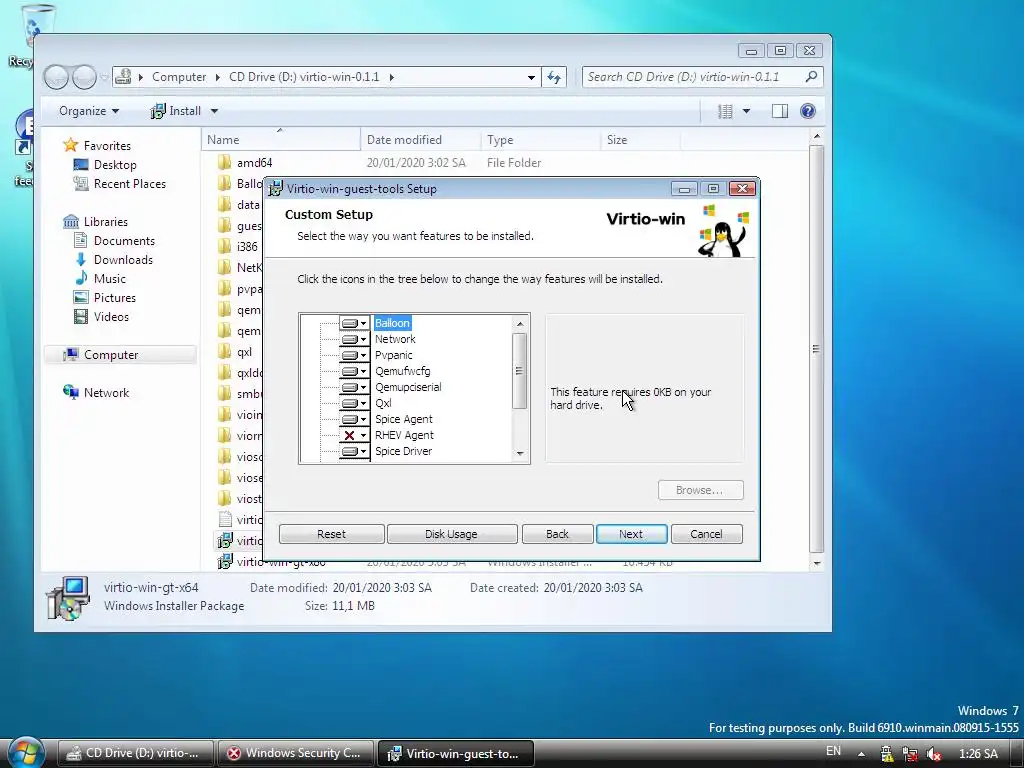Open Qemupciserial feature install dropdown
Screen dimensions: 1024x768
[354, 387]
